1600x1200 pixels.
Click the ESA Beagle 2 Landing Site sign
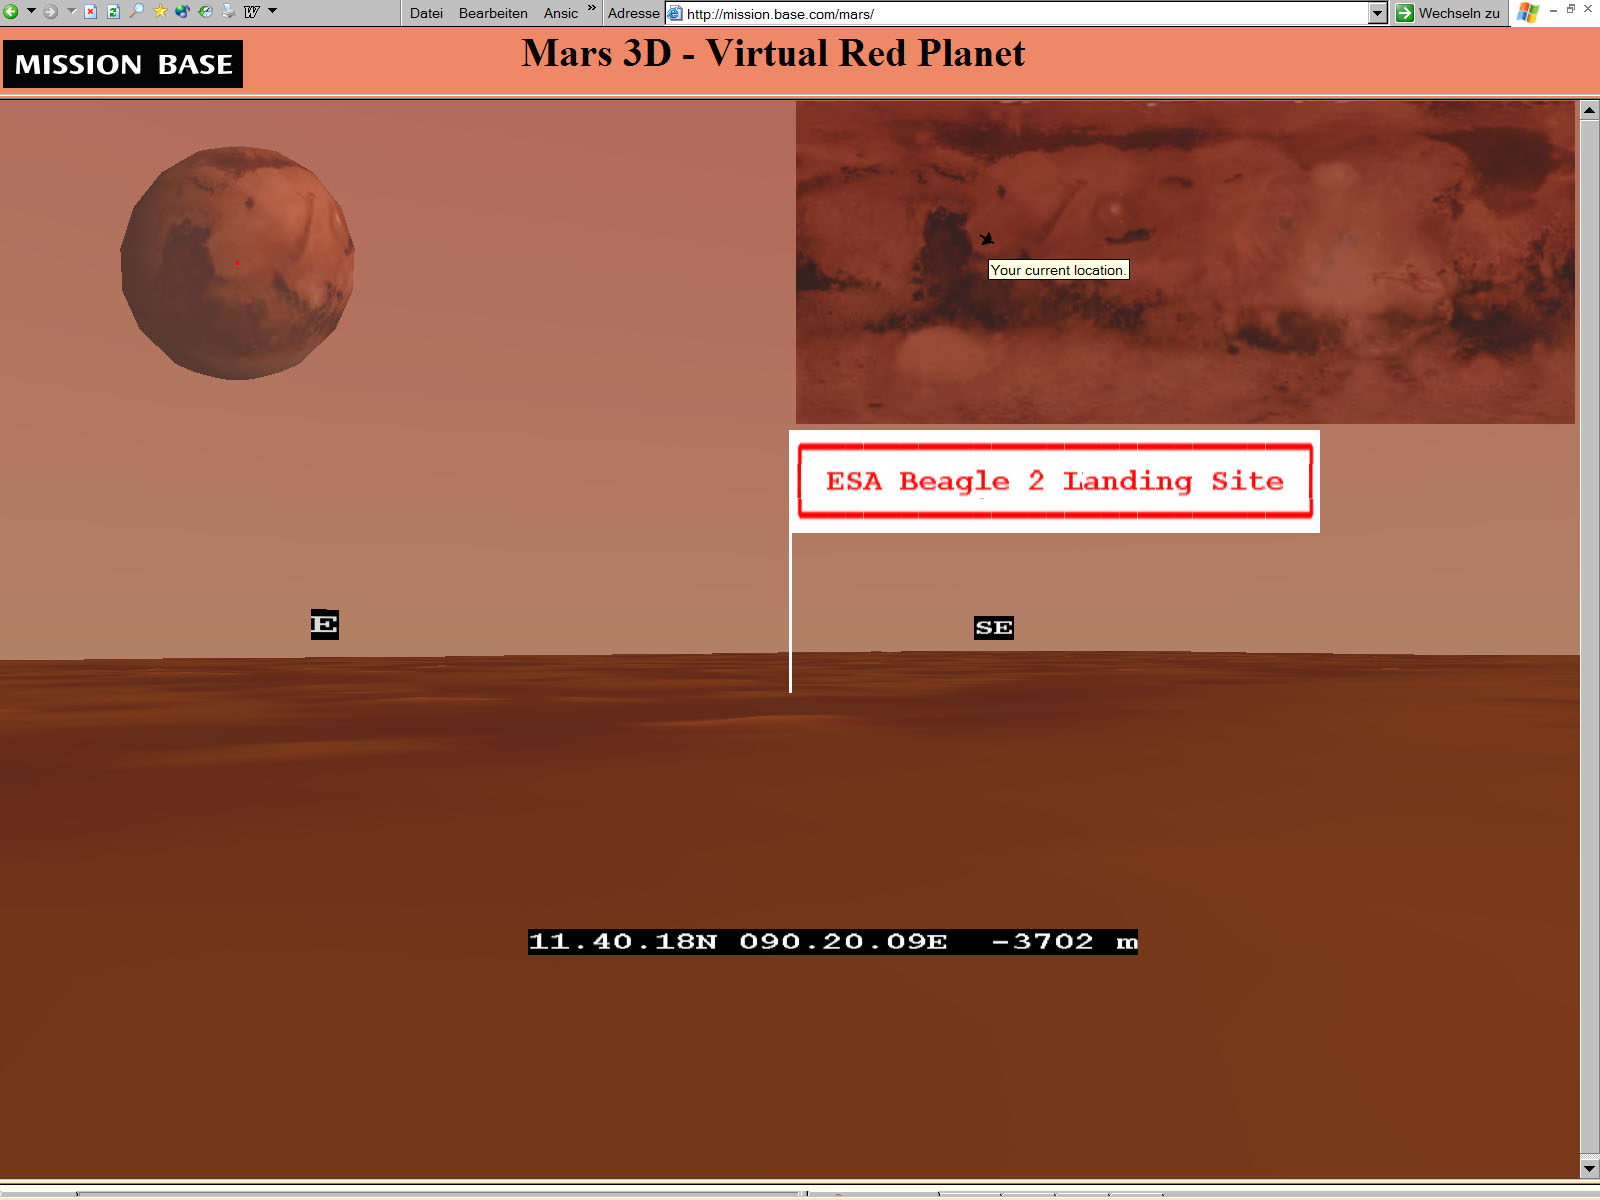pos(1055,481)
